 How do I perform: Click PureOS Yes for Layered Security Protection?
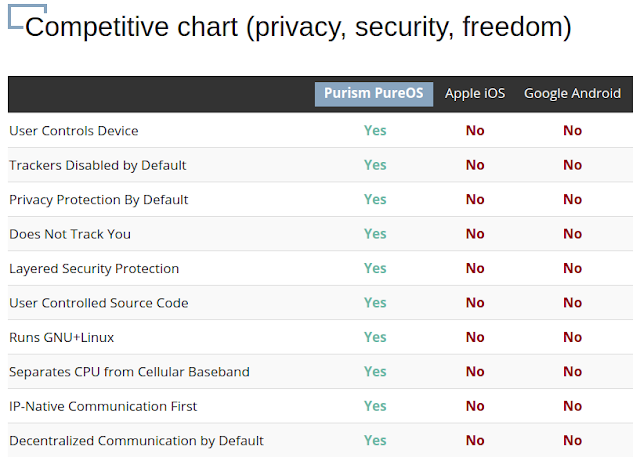coord(375,269)
